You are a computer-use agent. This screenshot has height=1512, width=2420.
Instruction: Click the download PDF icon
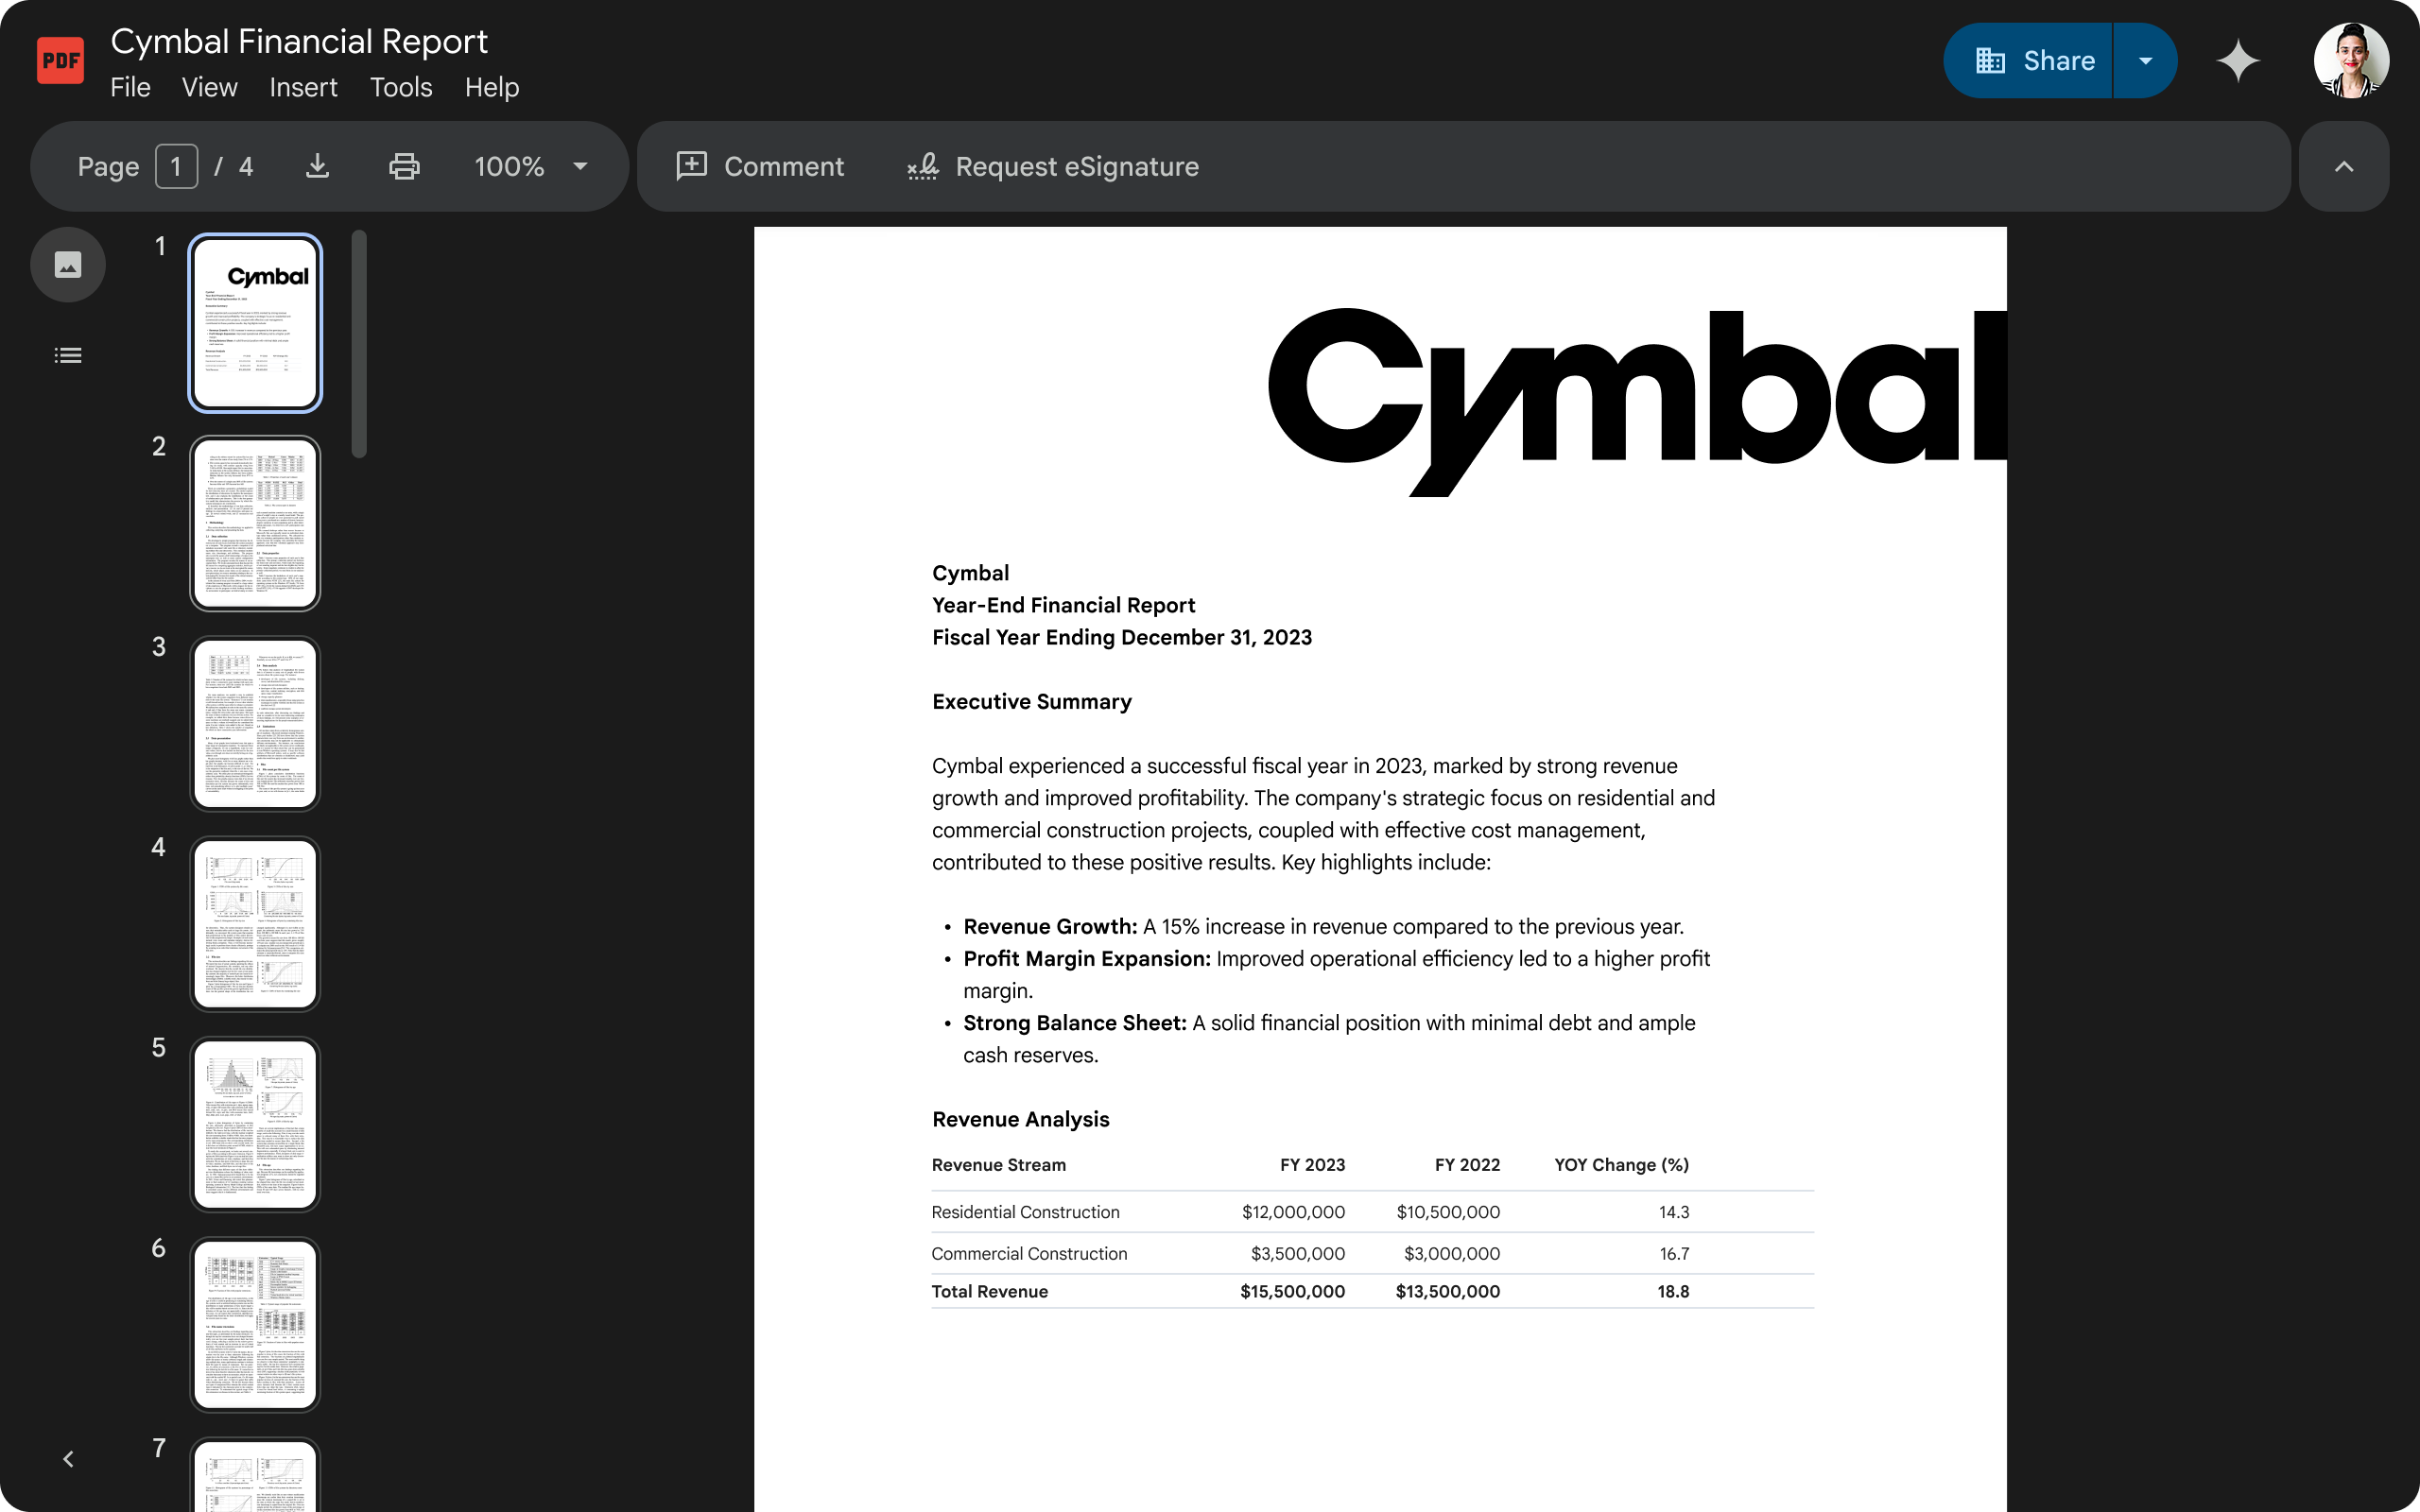[317, 166]
